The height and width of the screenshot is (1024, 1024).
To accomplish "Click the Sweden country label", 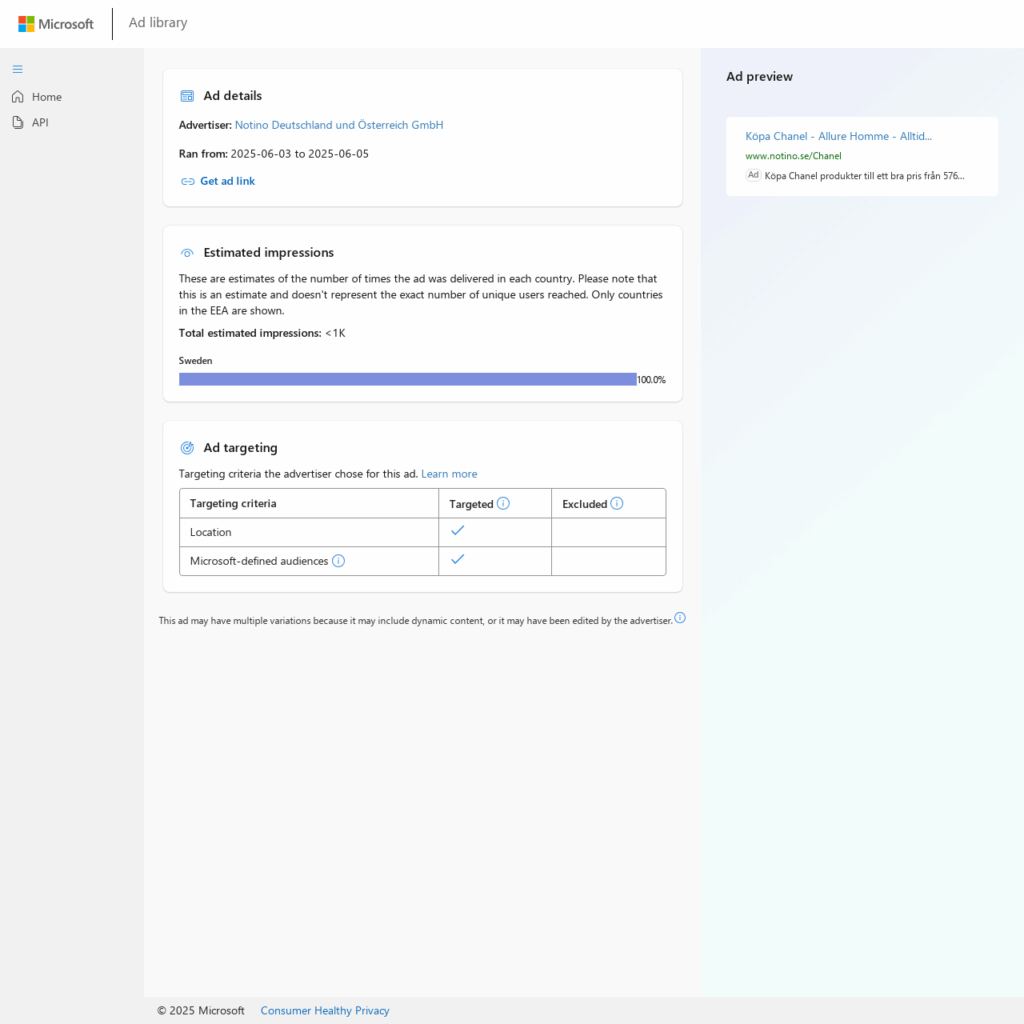I will (x=195, y=360).
